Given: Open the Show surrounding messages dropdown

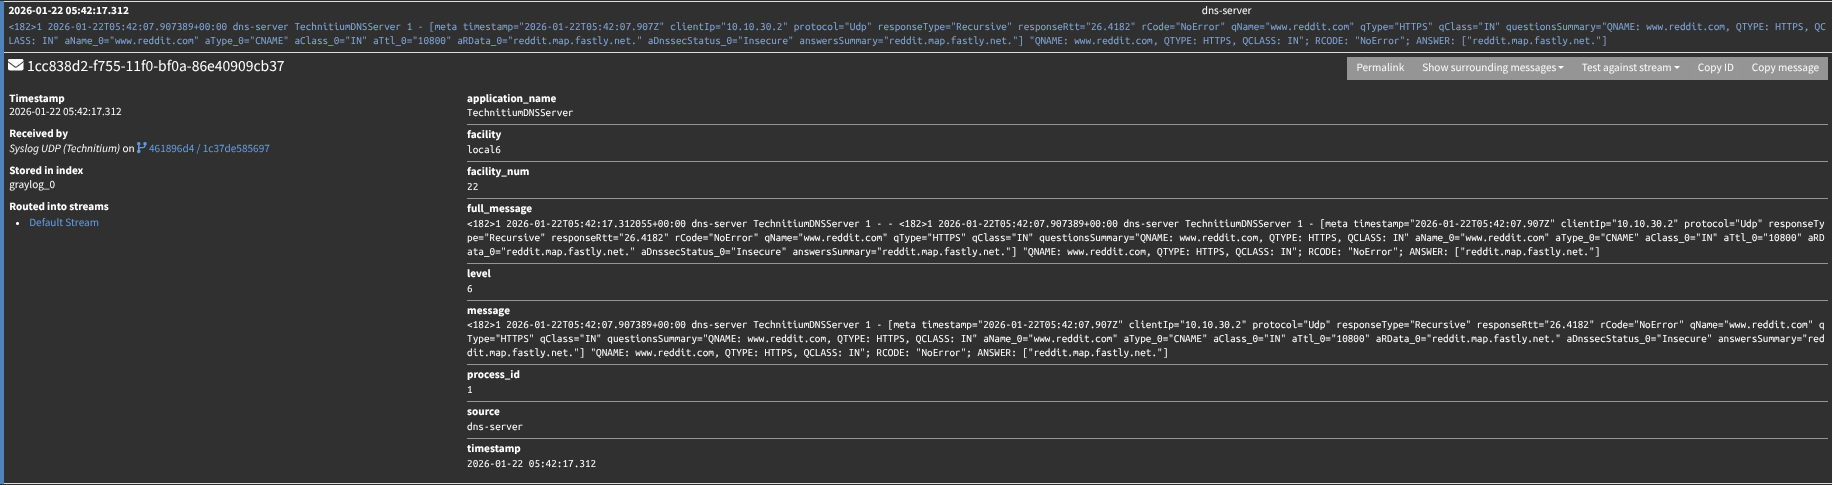Looking at the screenshot, I should point(1492,68).
